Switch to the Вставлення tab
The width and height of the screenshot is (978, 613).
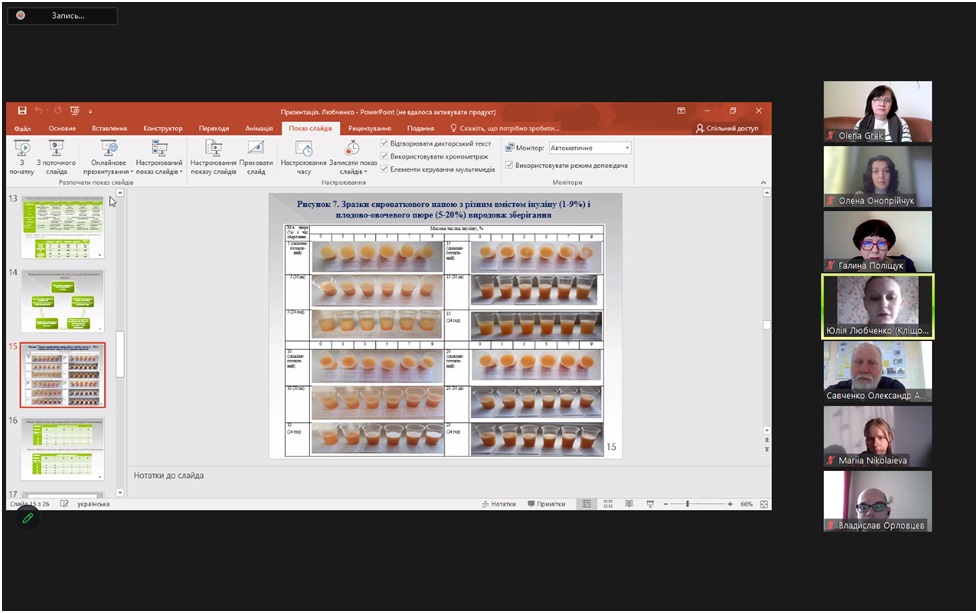[x=109, y=128]
